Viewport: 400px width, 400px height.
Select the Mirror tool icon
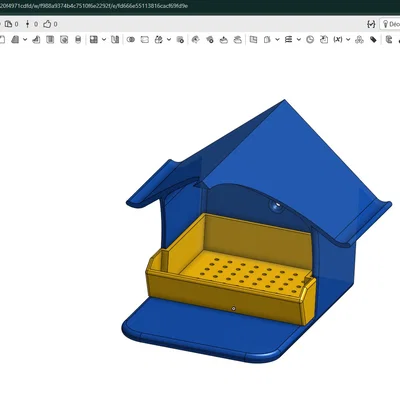[x=115, y=40]
